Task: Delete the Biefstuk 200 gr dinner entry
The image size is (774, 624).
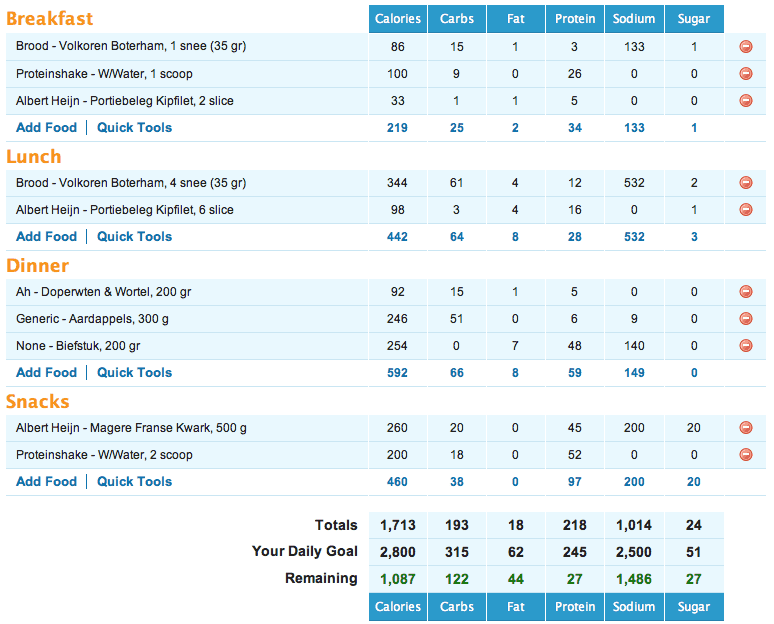Action: click(745, 345)
